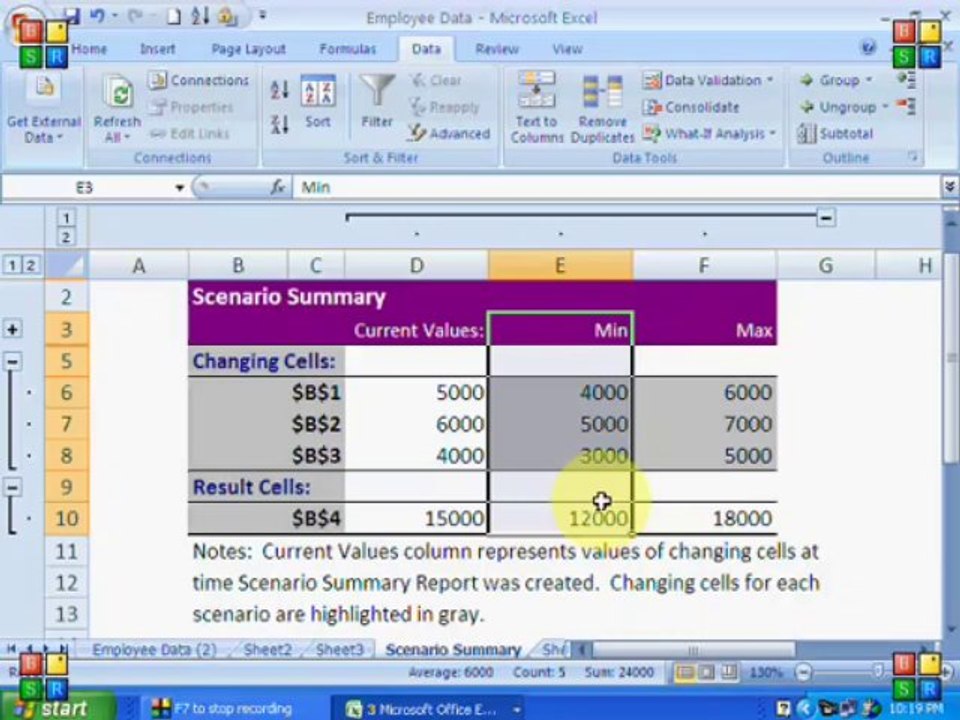Collapse column group minus button above G

pyautogui.click(x=826, y=217)
